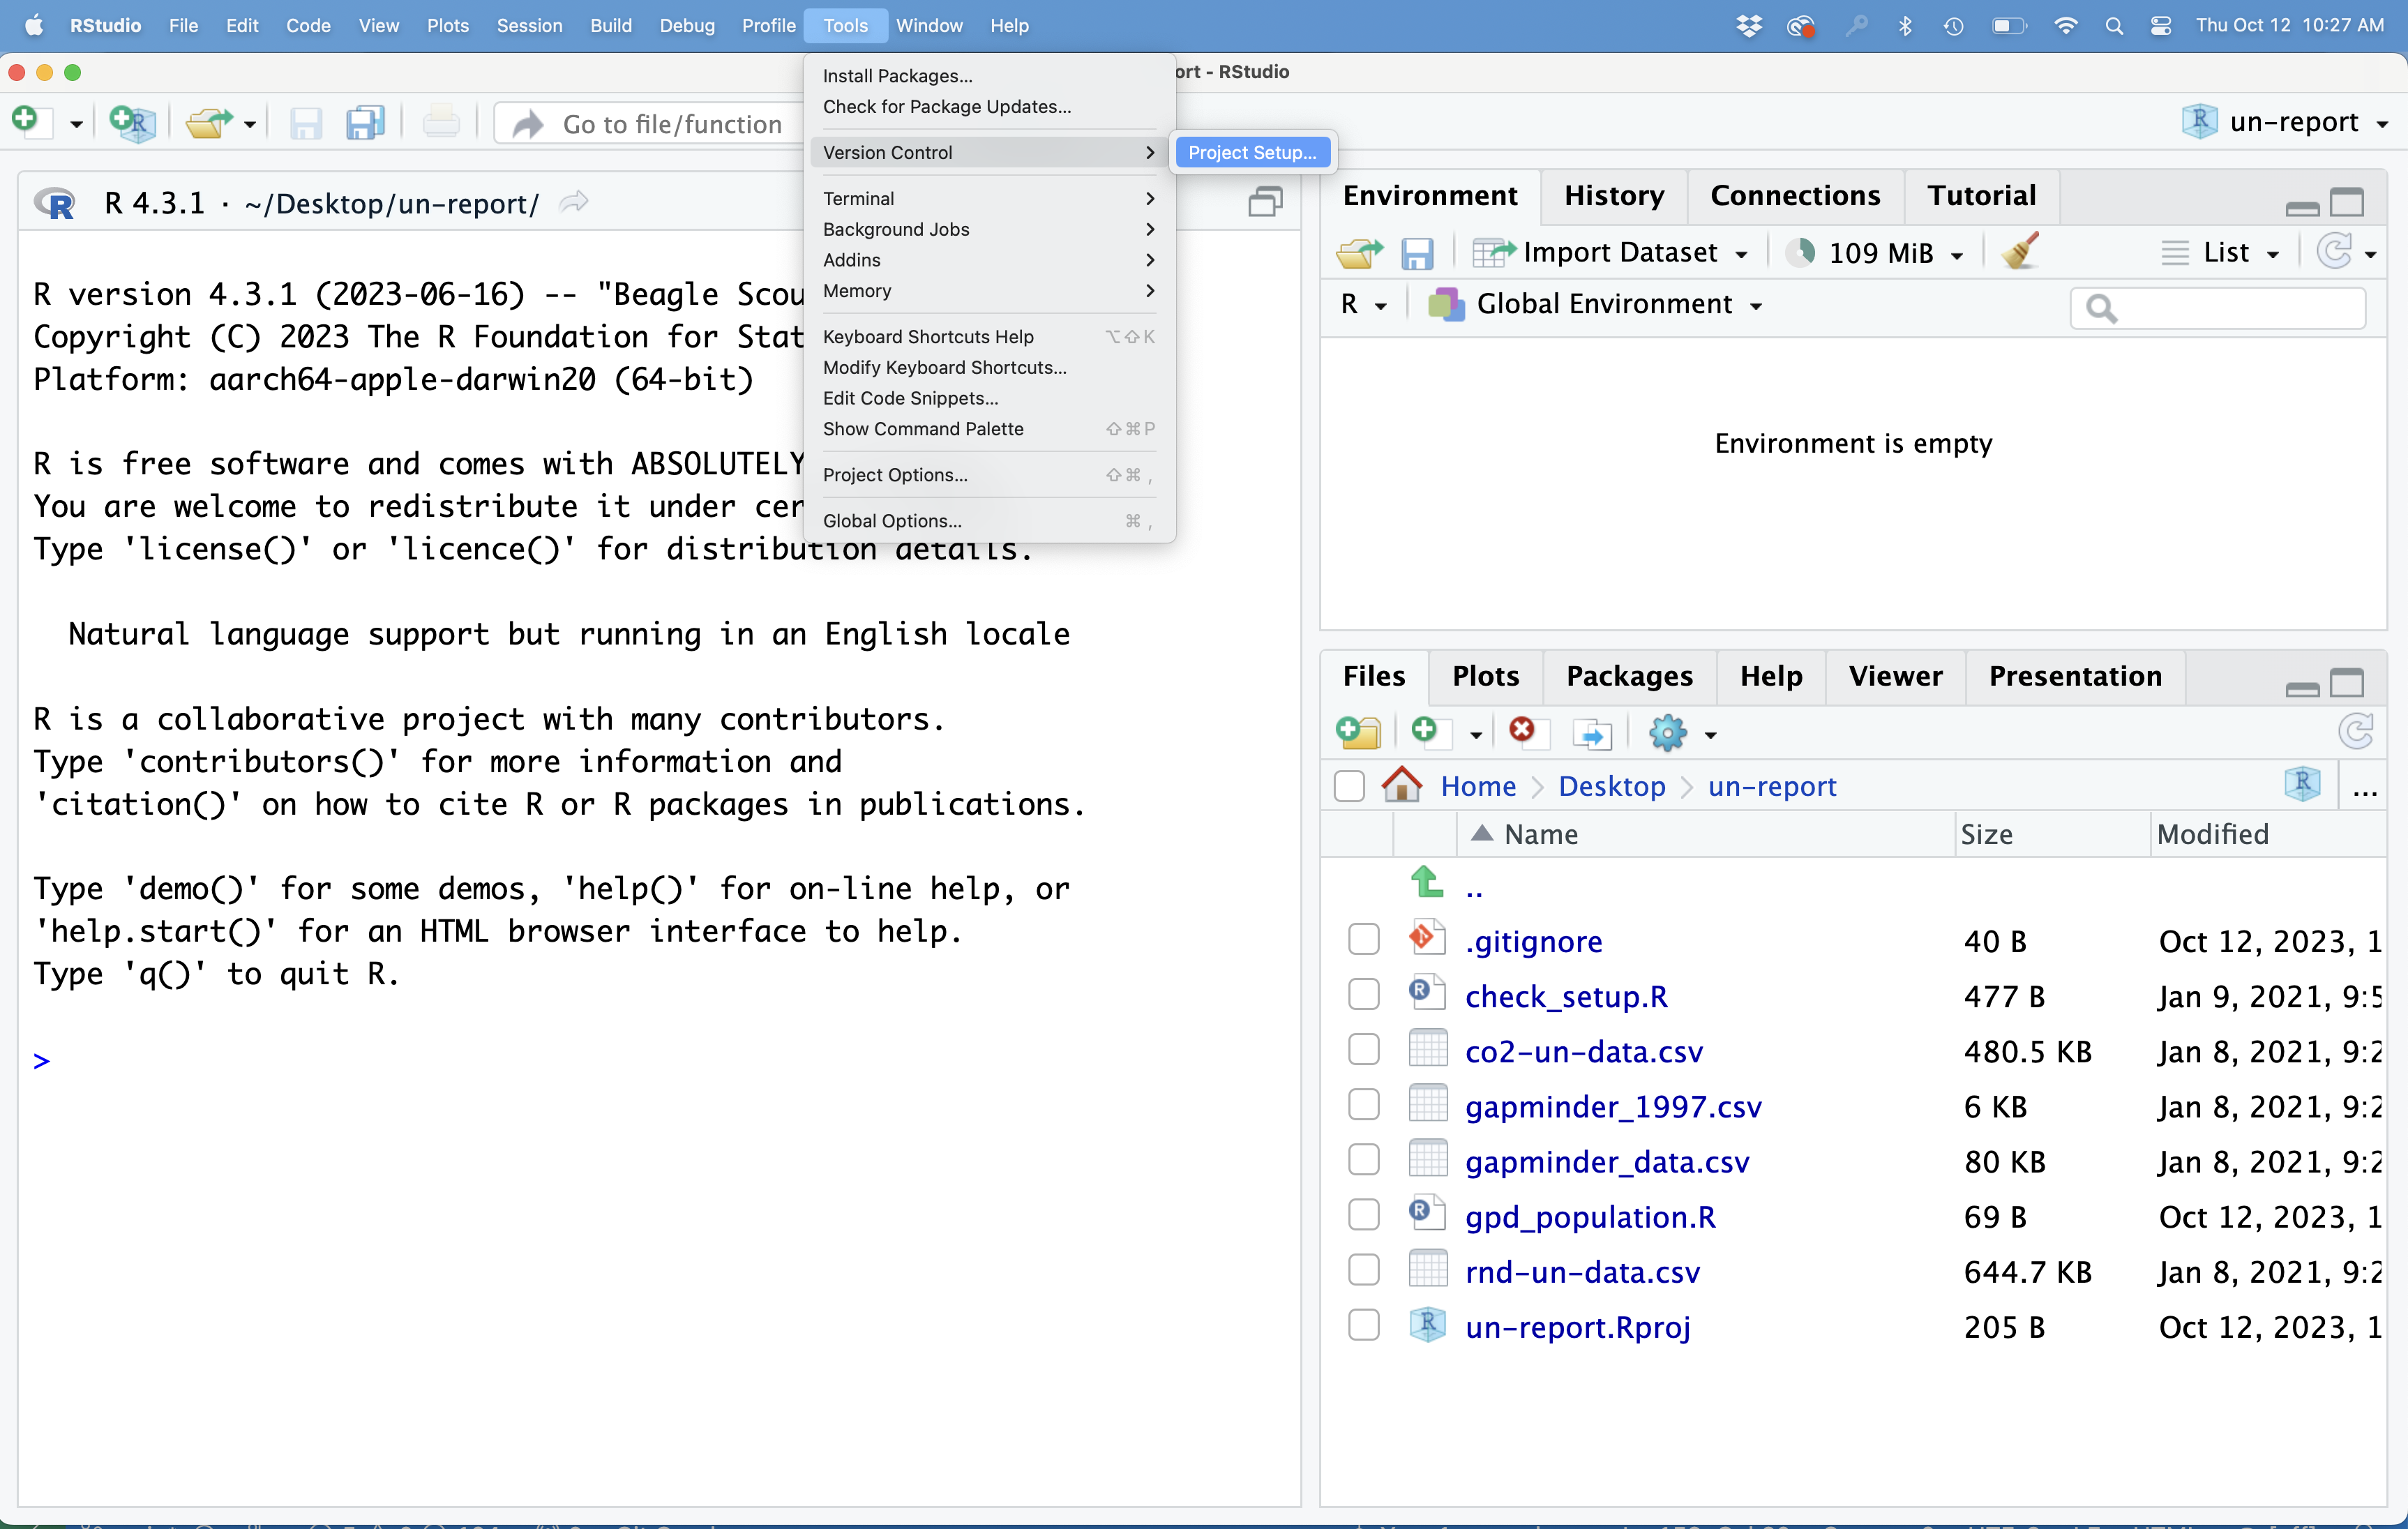This screenshot has width=2408, height=1529.
Task: Open the List view mode dropdown
Action: point(2222,253)
